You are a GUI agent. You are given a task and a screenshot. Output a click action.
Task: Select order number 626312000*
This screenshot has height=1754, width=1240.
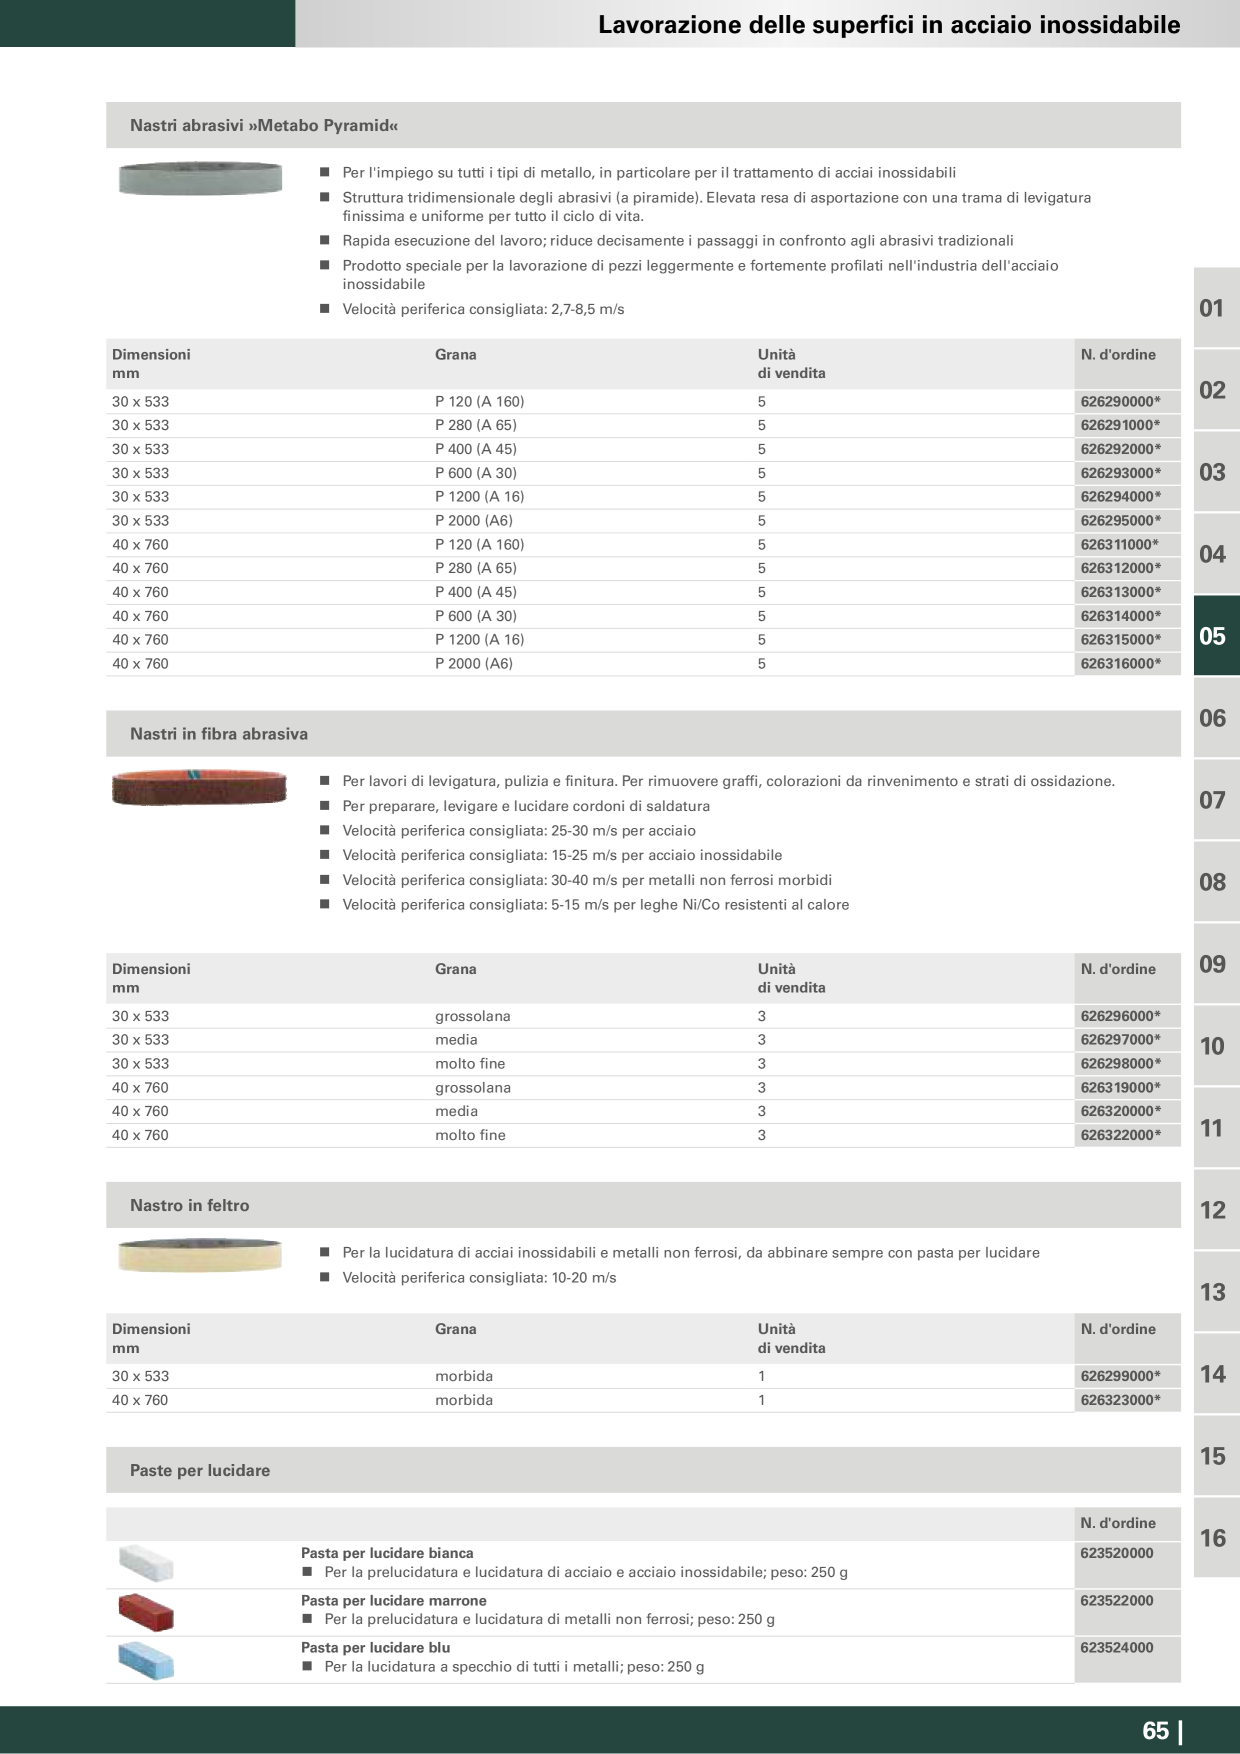click(1120, 568)
